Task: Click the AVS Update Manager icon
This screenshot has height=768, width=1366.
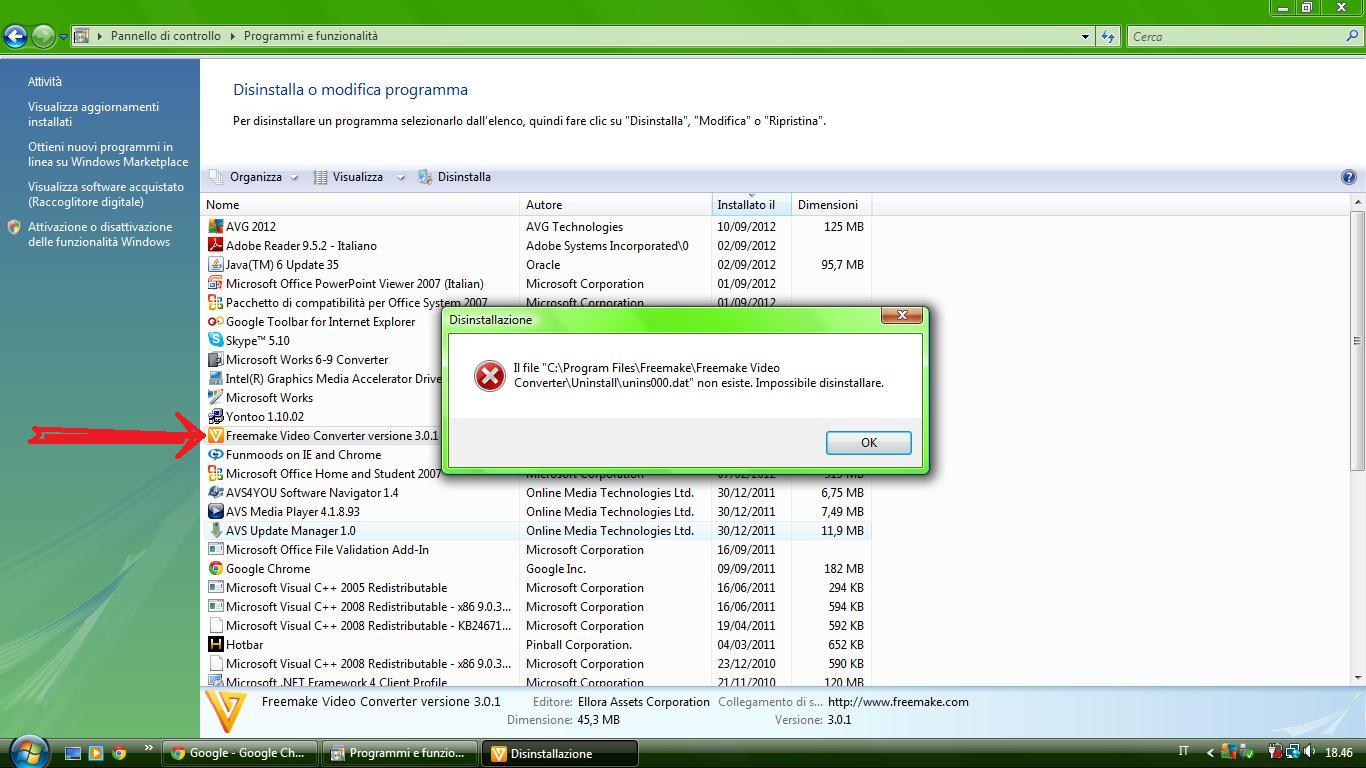Action: point(215,530)
